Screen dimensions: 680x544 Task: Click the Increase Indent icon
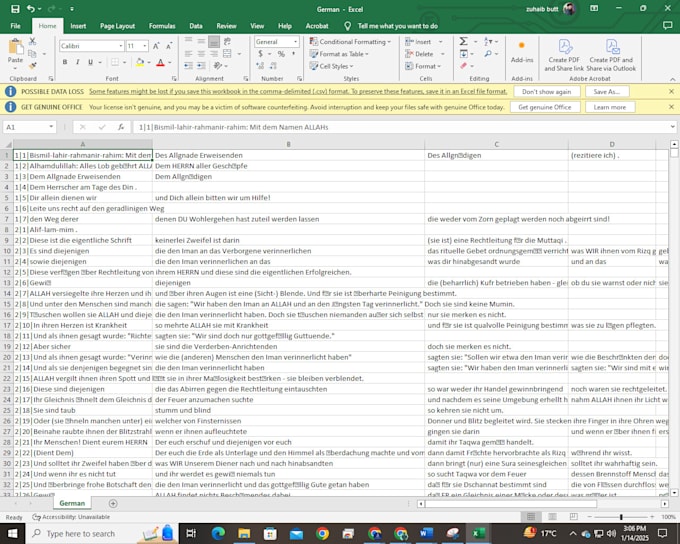[201, 66]
